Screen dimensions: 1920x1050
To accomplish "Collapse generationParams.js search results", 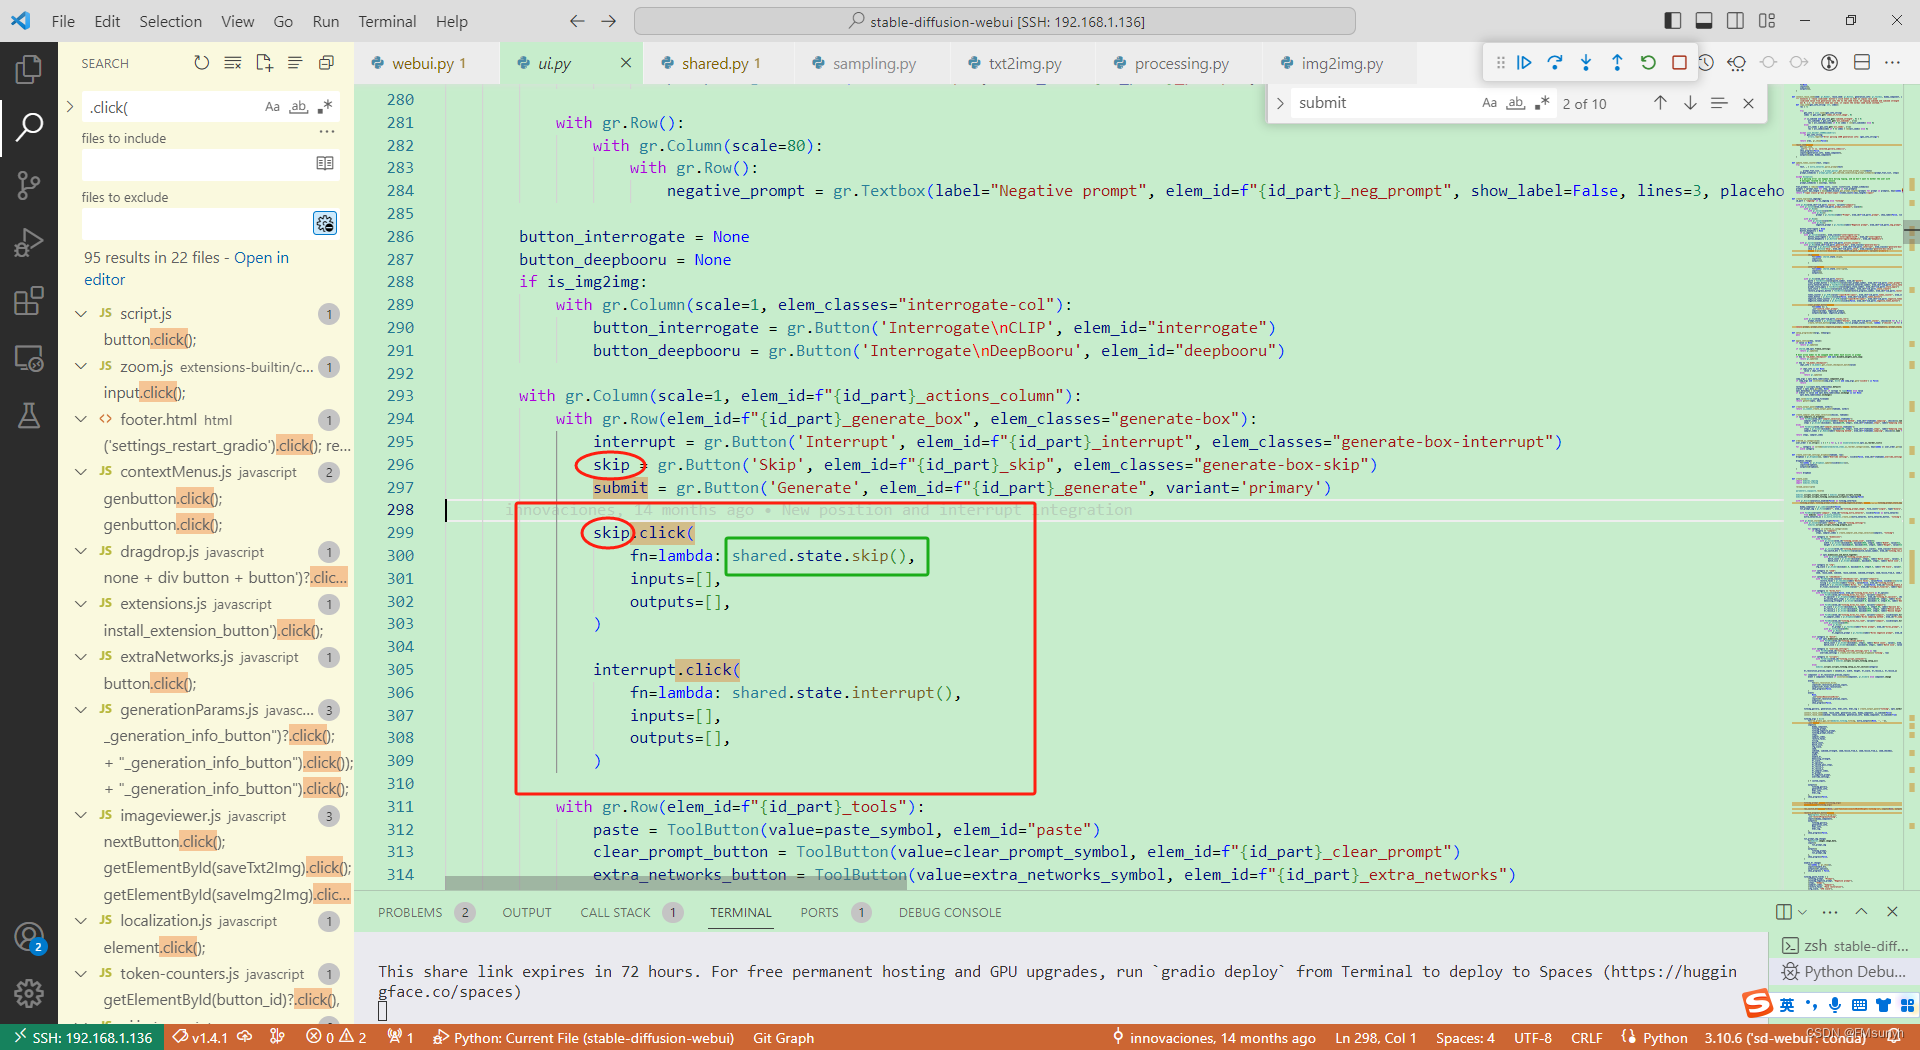I will click(81, 710).
